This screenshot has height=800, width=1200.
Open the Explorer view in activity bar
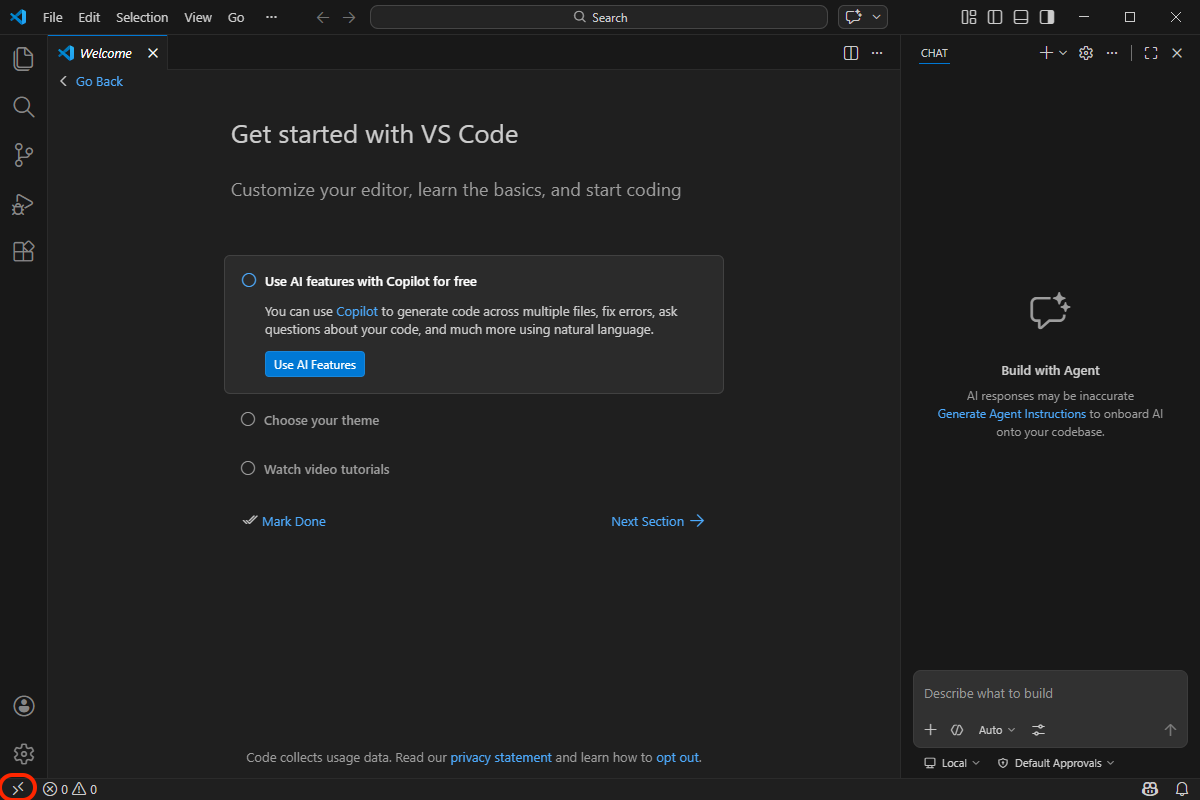(x=24, y=59)
